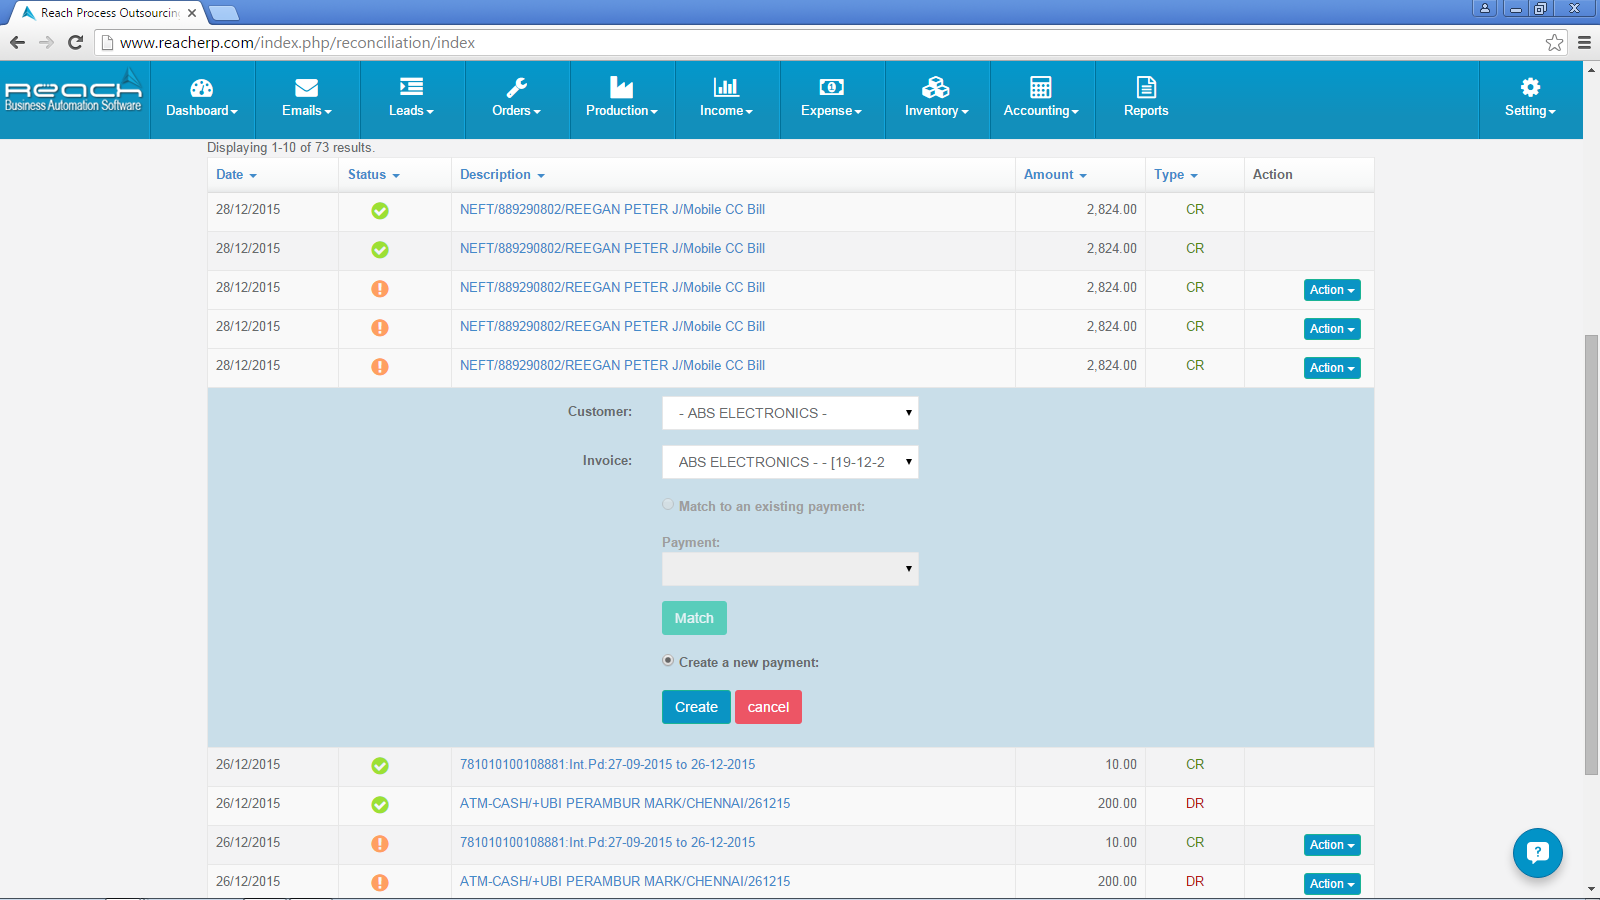Open first NEFT Mobile CC Bill link

coord(612,209)
